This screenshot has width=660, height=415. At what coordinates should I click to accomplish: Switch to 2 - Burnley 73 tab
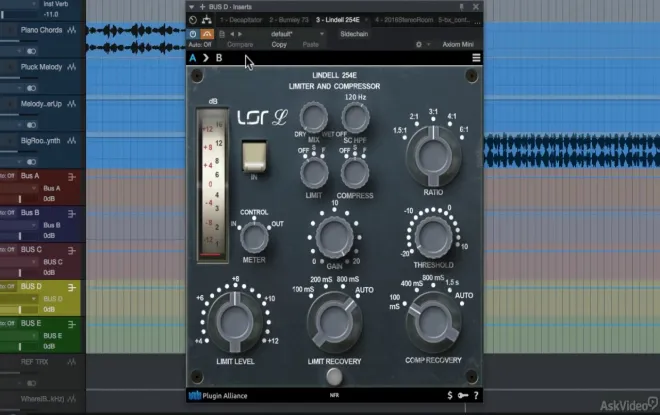point(289,20)
